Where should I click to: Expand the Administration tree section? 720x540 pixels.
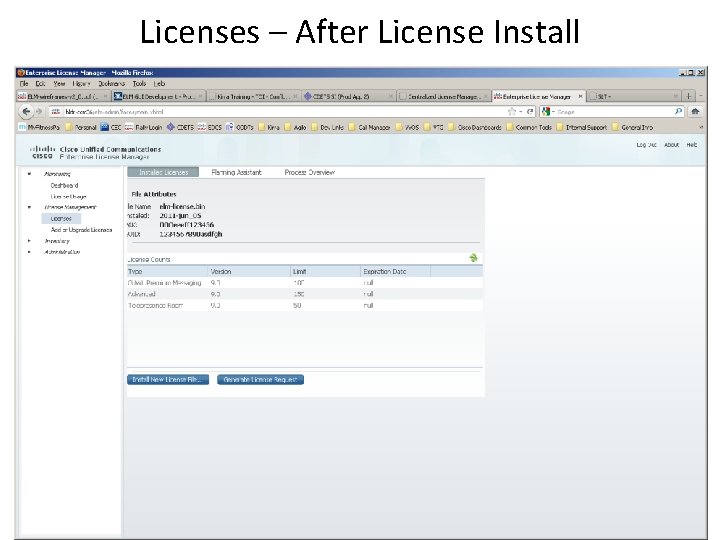click(29, 252)
